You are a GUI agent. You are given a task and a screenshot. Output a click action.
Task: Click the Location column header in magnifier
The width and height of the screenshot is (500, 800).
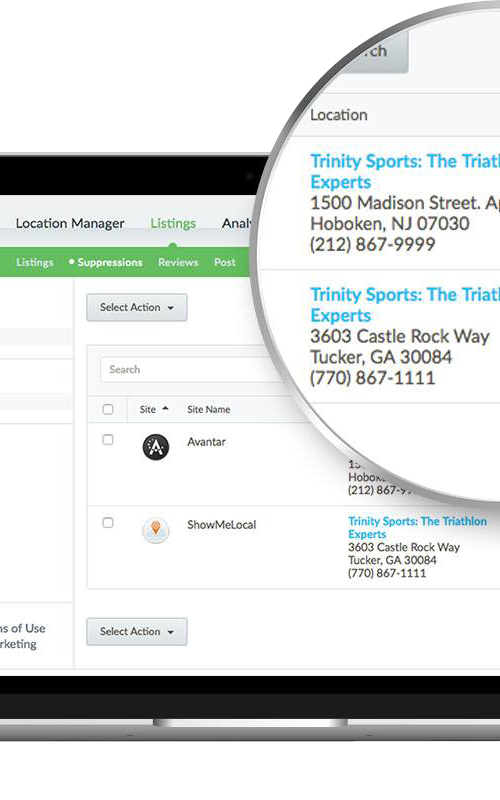click(x=339, y=115)
